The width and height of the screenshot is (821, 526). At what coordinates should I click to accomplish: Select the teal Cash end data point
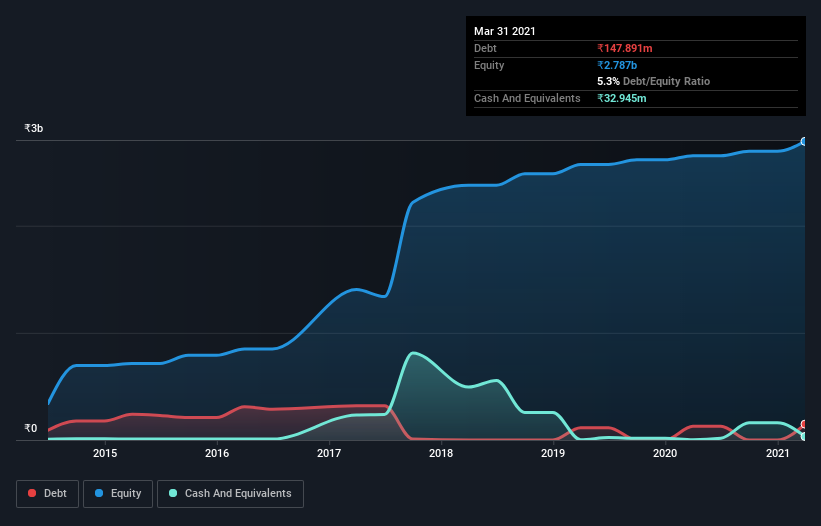tap(804, 436)
